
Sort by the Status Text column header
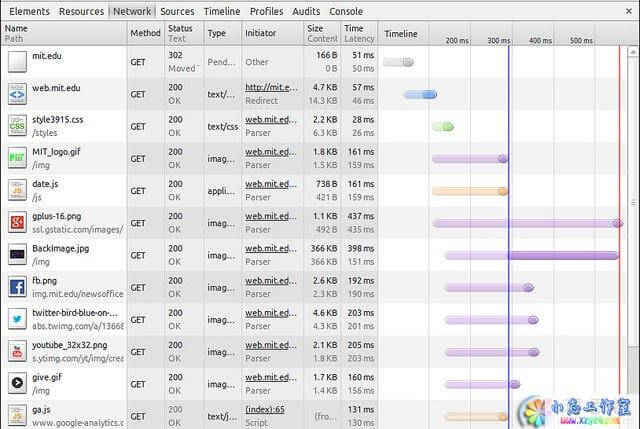click(184, 33)
